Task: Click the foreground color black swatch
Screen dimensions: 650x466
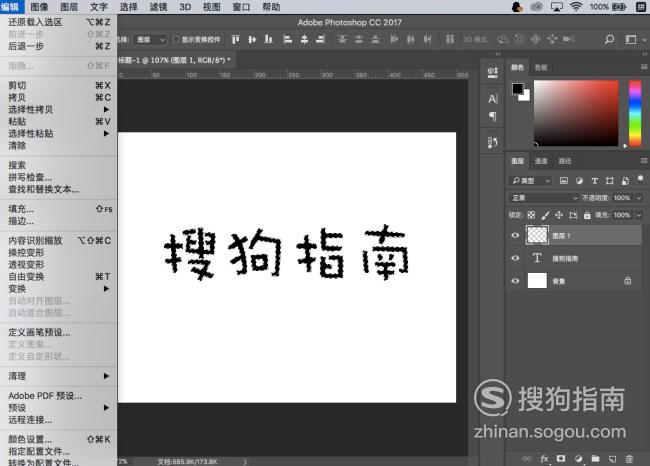Action: click(x=517, y=88)
